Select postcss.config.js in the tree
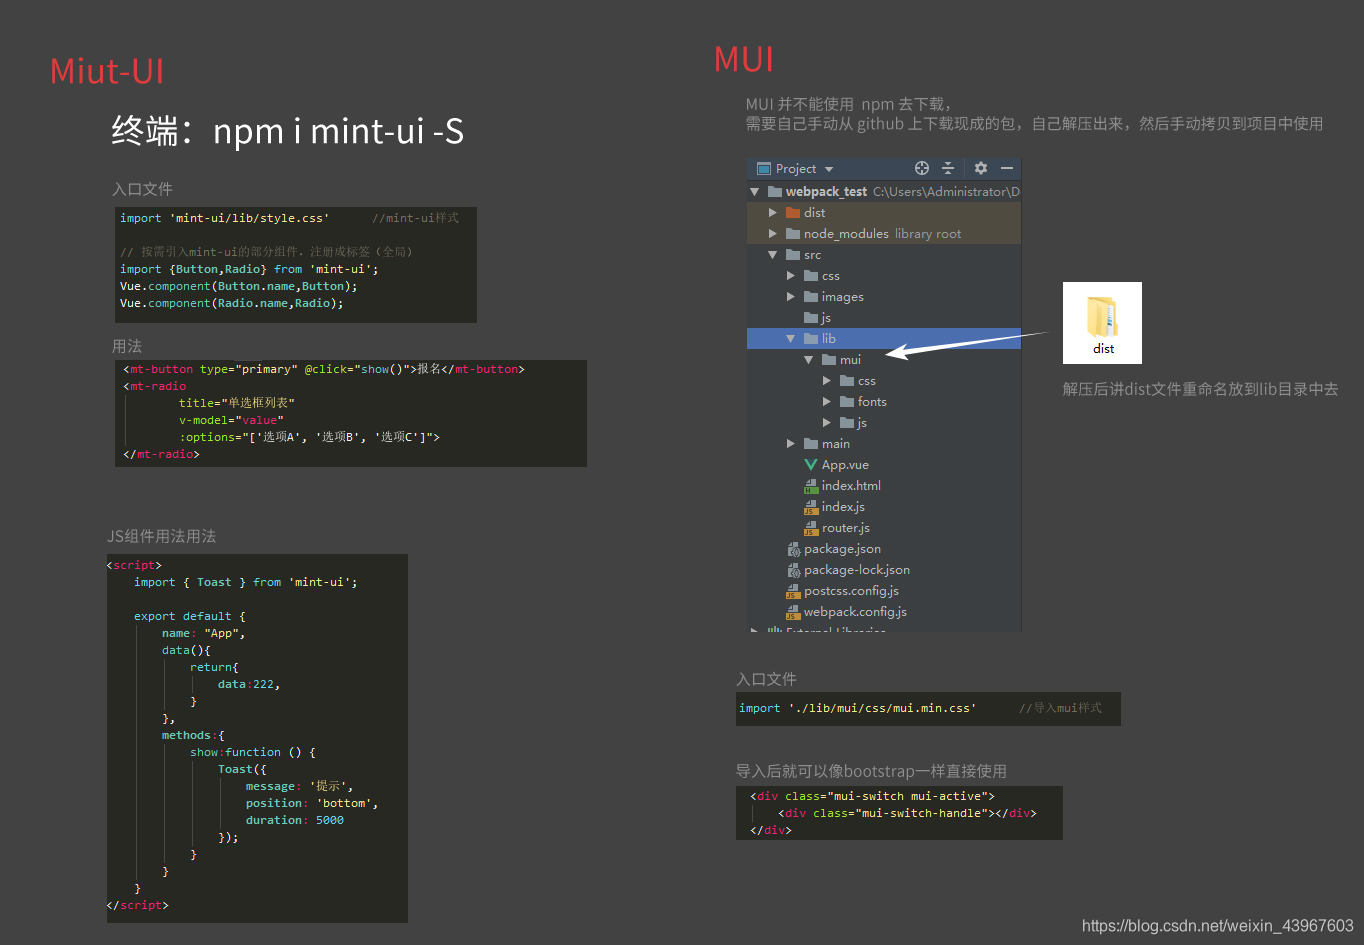Viewport: 1364px width, 945px height. 851,591
